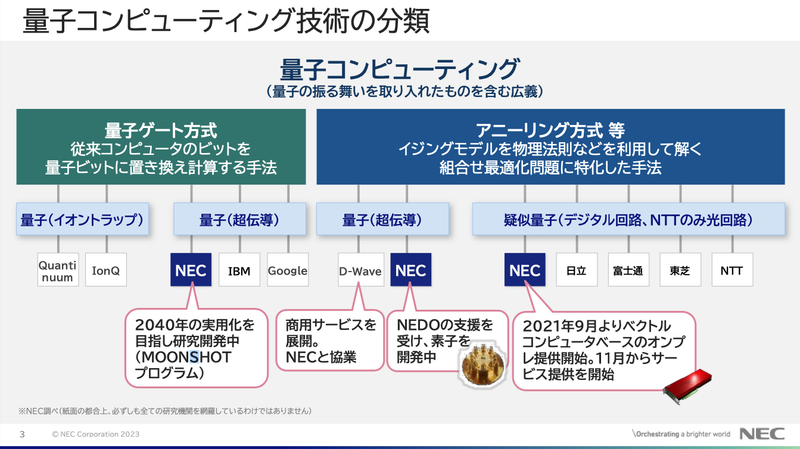Select the NEC box next to D-Wave

coord(410,270)
